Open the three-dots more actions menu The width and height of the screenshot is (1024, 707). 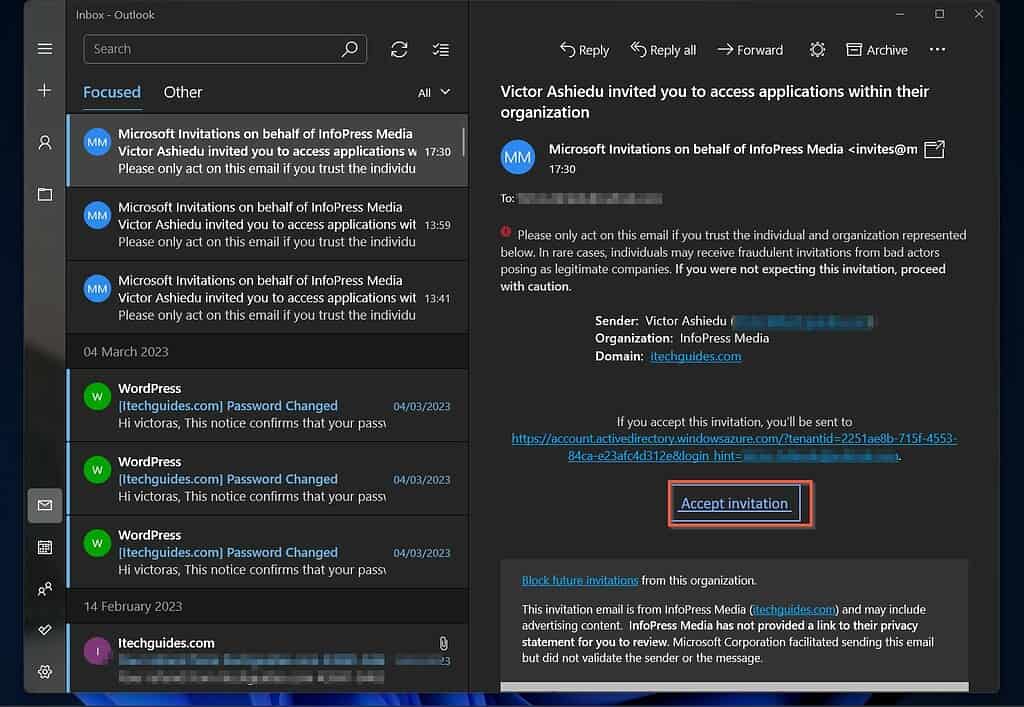click(x=937, y=50)
